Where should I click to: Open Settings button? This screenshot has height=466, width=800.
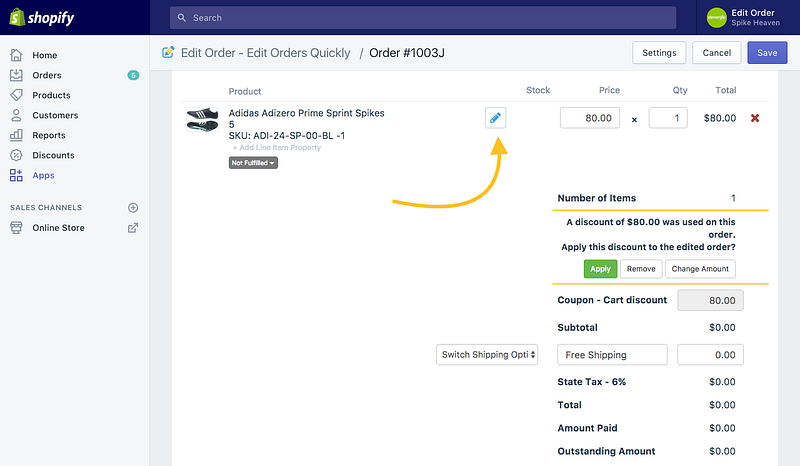[659, 53]
